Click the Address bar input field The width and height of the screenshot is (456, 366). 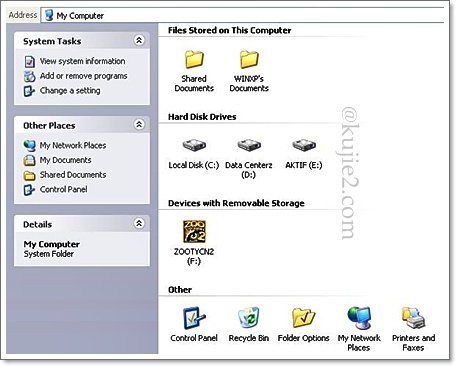click(x=243, y=15)
